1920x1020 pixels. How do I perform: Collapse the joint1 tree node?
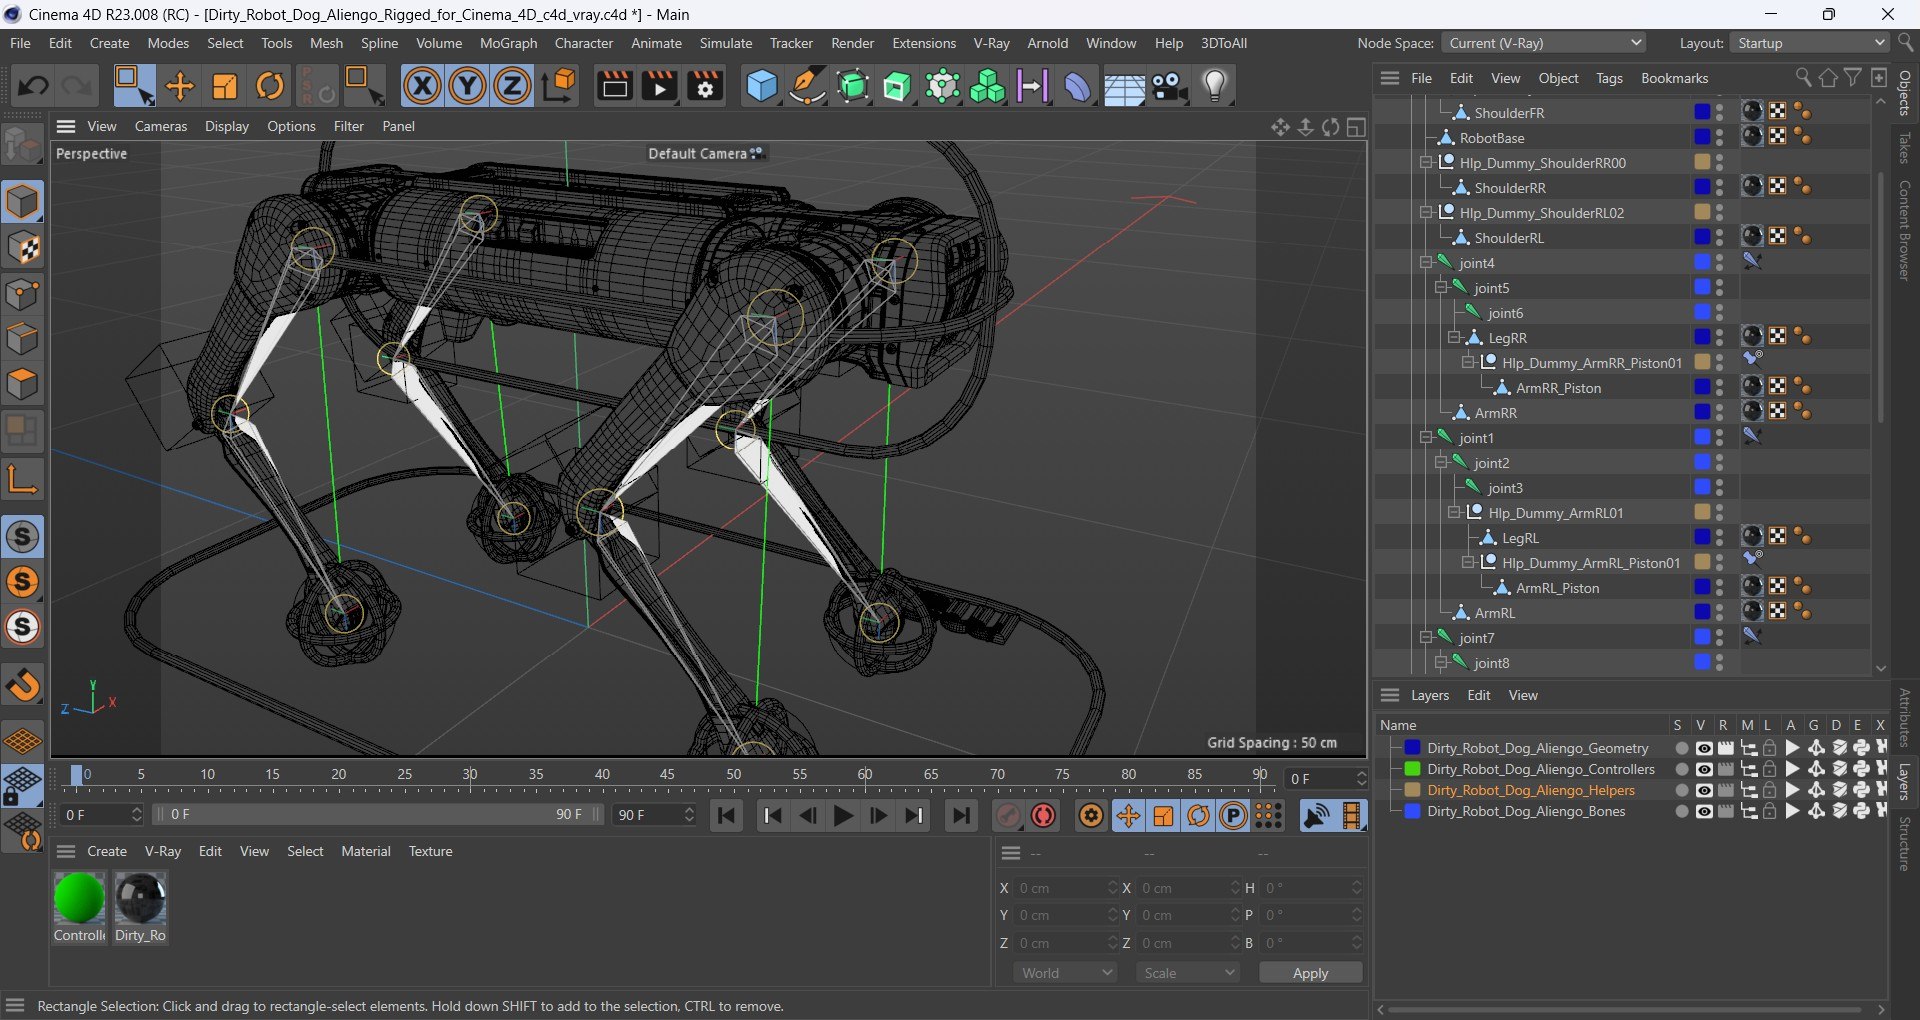tap(1427, 438)
